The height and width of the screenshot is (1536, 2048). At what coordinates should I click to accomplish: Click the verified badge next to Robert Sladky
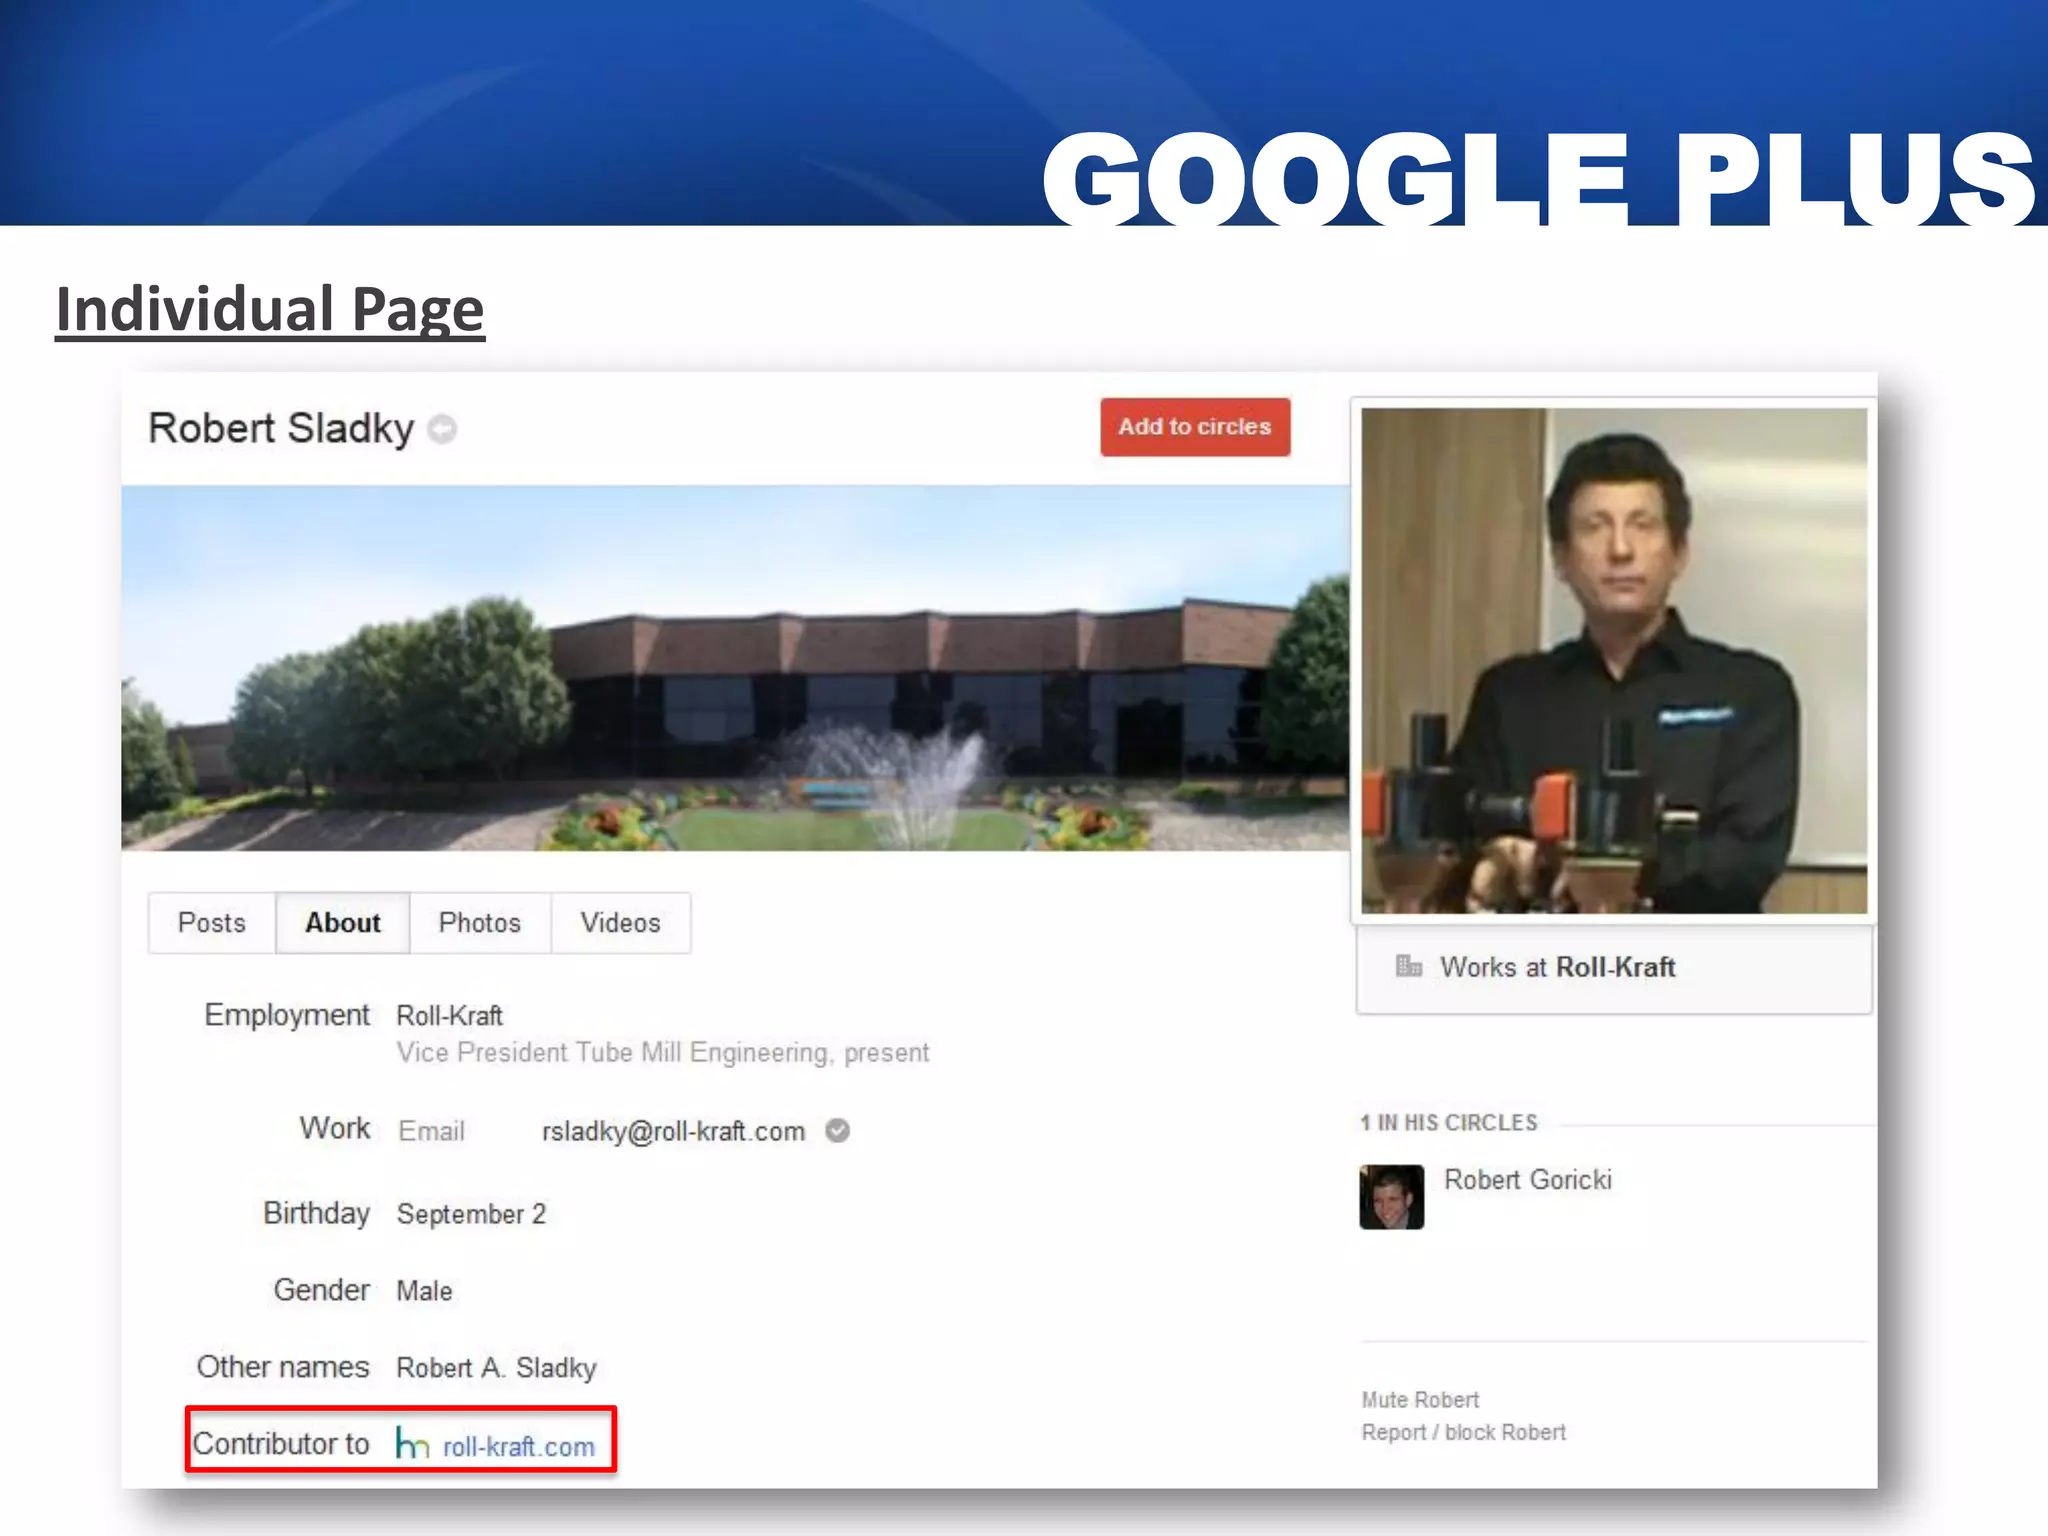point(442,429)
